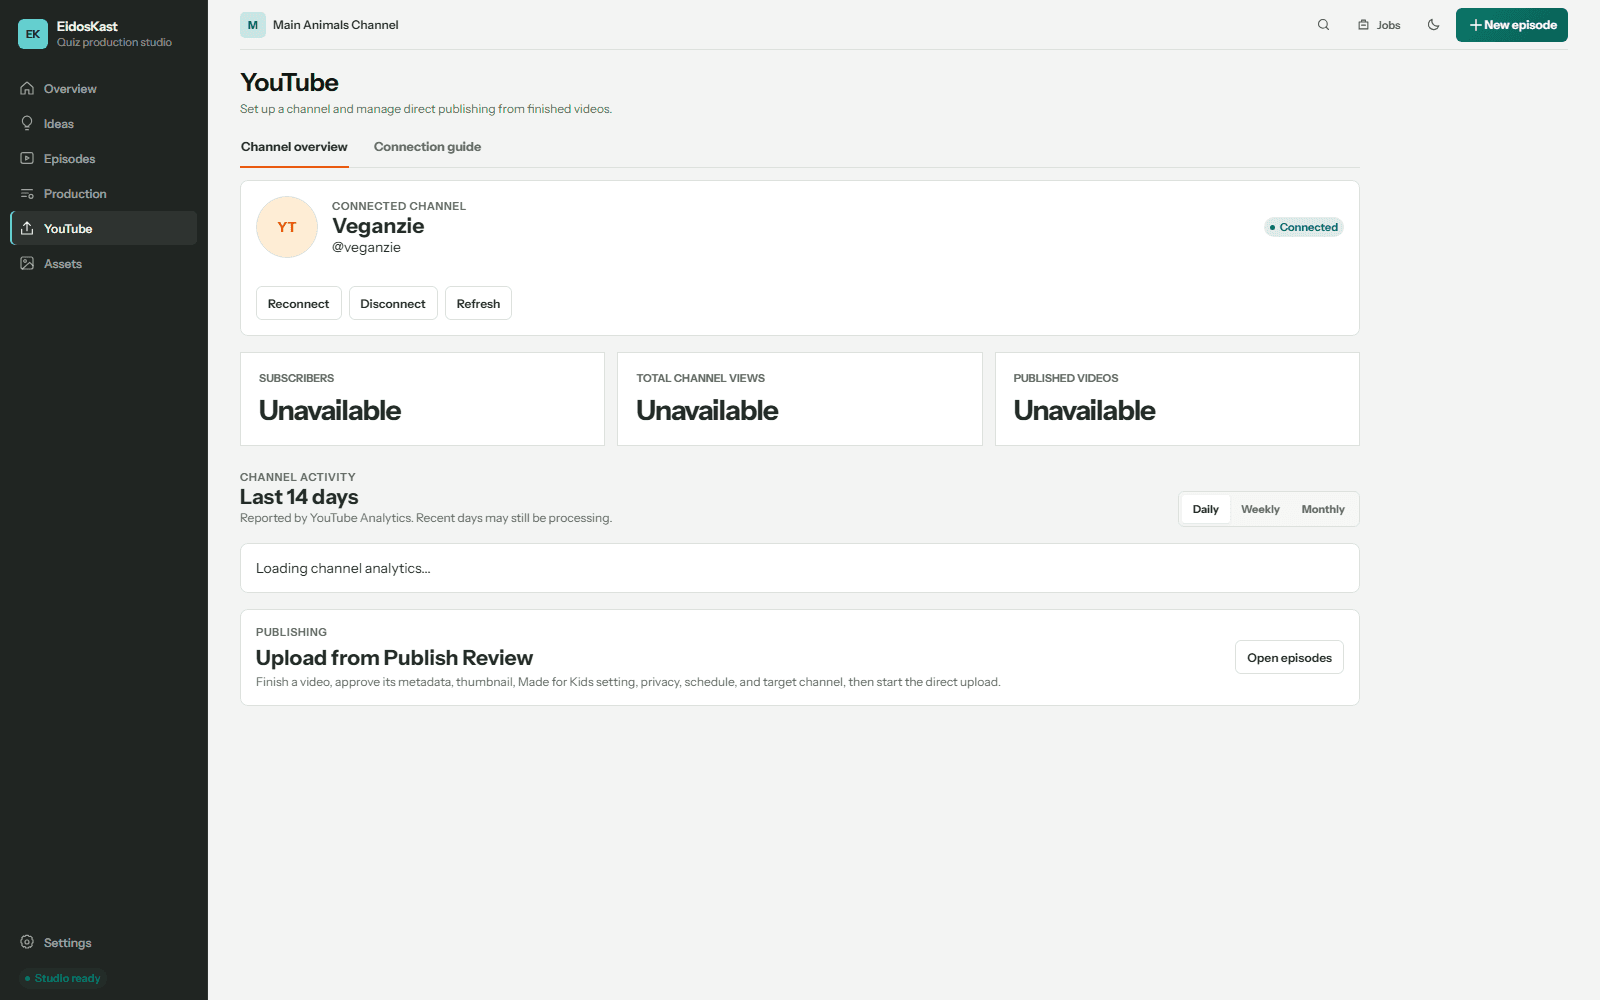The width and height of the screenshot is (1600, 1000).
Task: Toggle dark mode with the moon icon
Action: pyautogui.click(x=1434, y=25)
